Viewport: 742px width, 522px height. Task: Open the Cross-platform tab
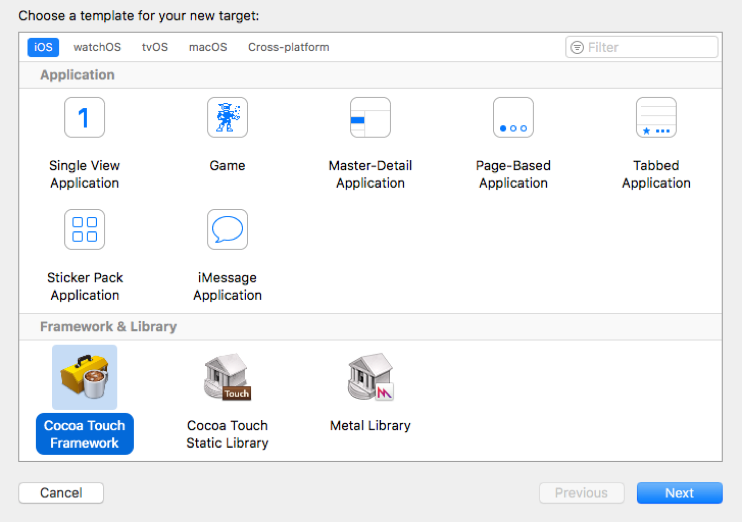pyautogui.click(x=288, y=47)
